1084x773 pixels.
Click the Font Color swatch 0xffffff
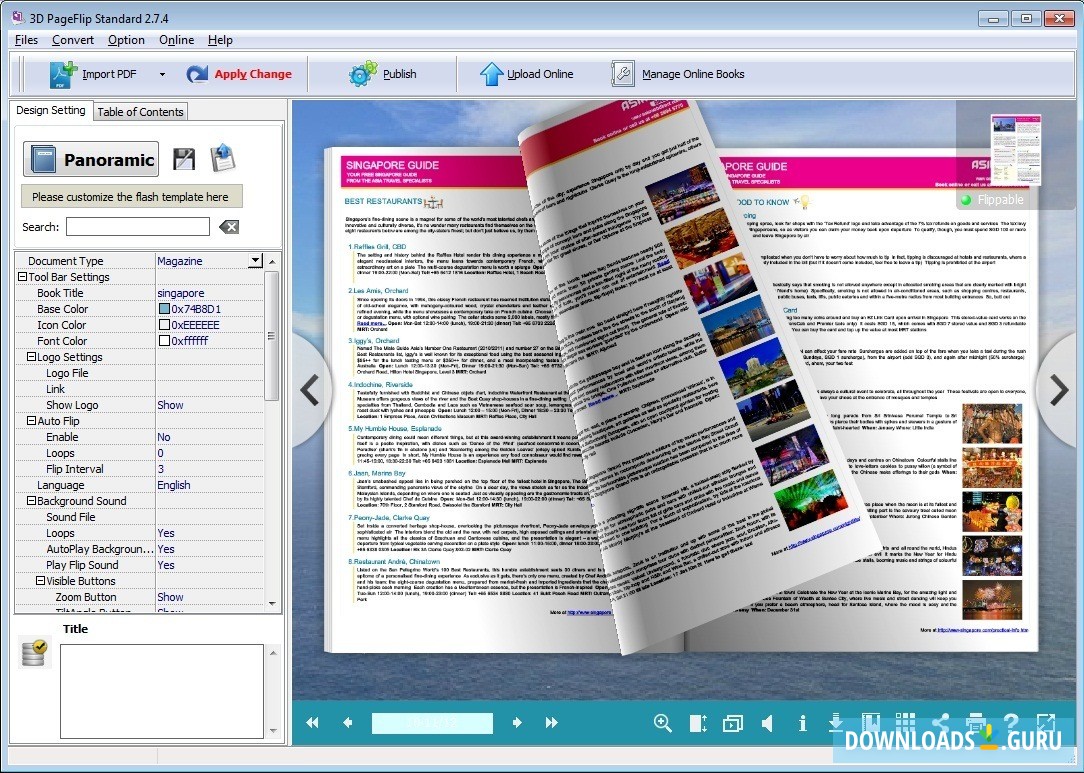[165, 341]
